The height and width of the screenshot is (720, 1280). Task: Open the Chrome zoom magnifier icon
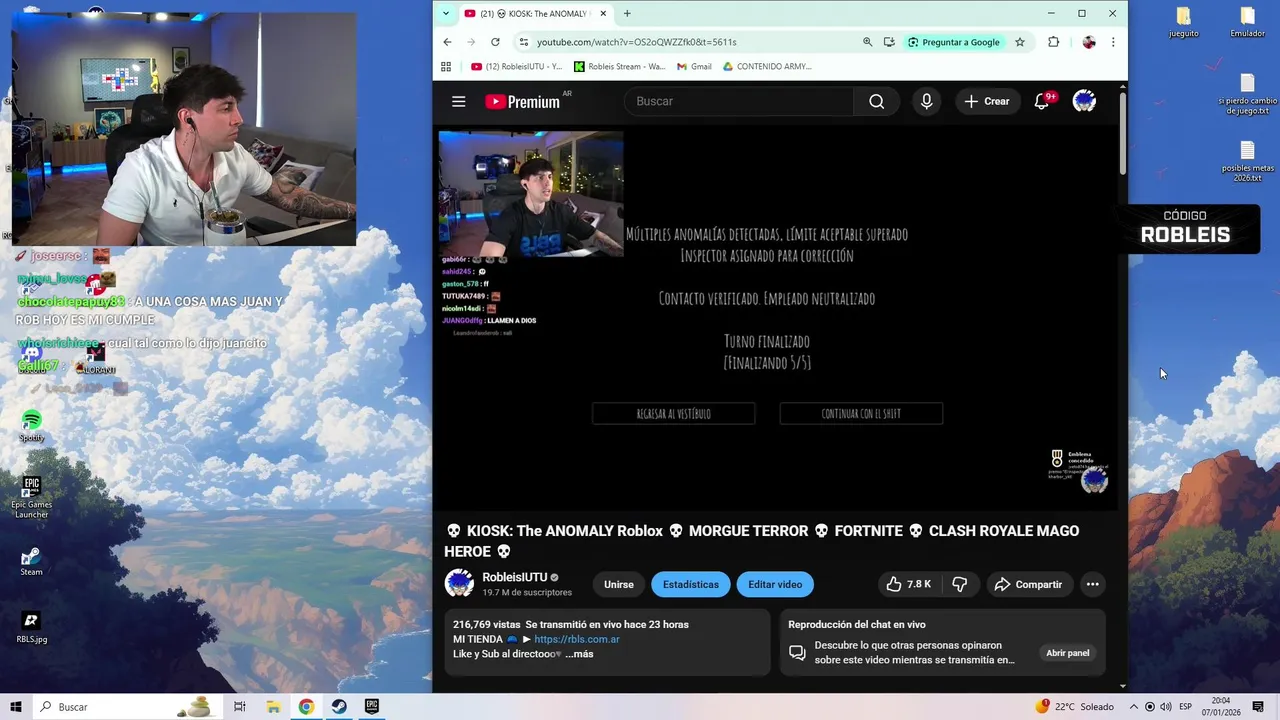(867, 42)
